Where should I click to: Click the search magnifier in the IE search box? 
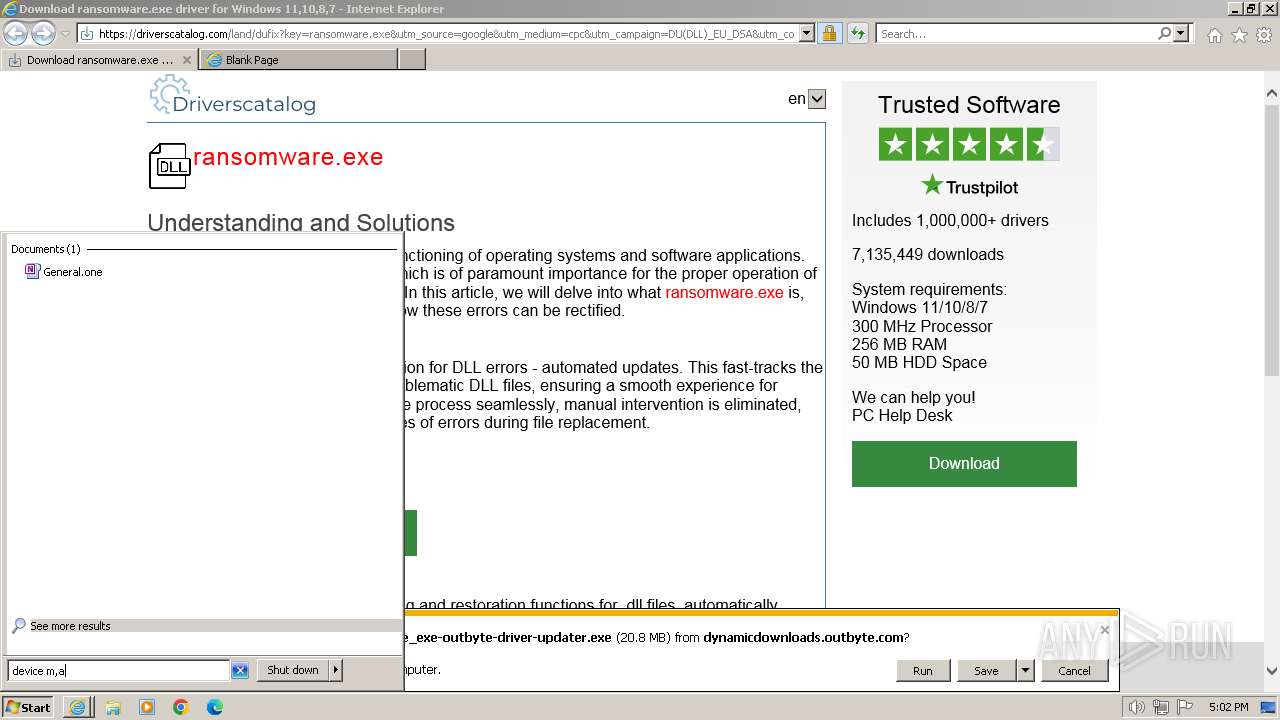point(1164,33)
